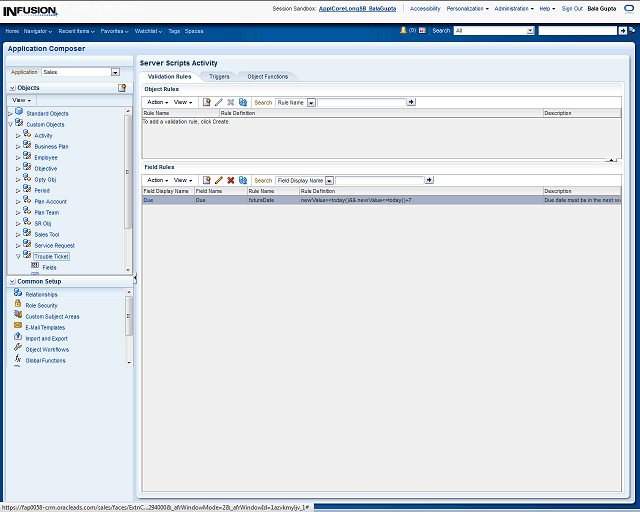
Task: Run the Field Rules search arrow button
Action: click(x=429, y=180)
